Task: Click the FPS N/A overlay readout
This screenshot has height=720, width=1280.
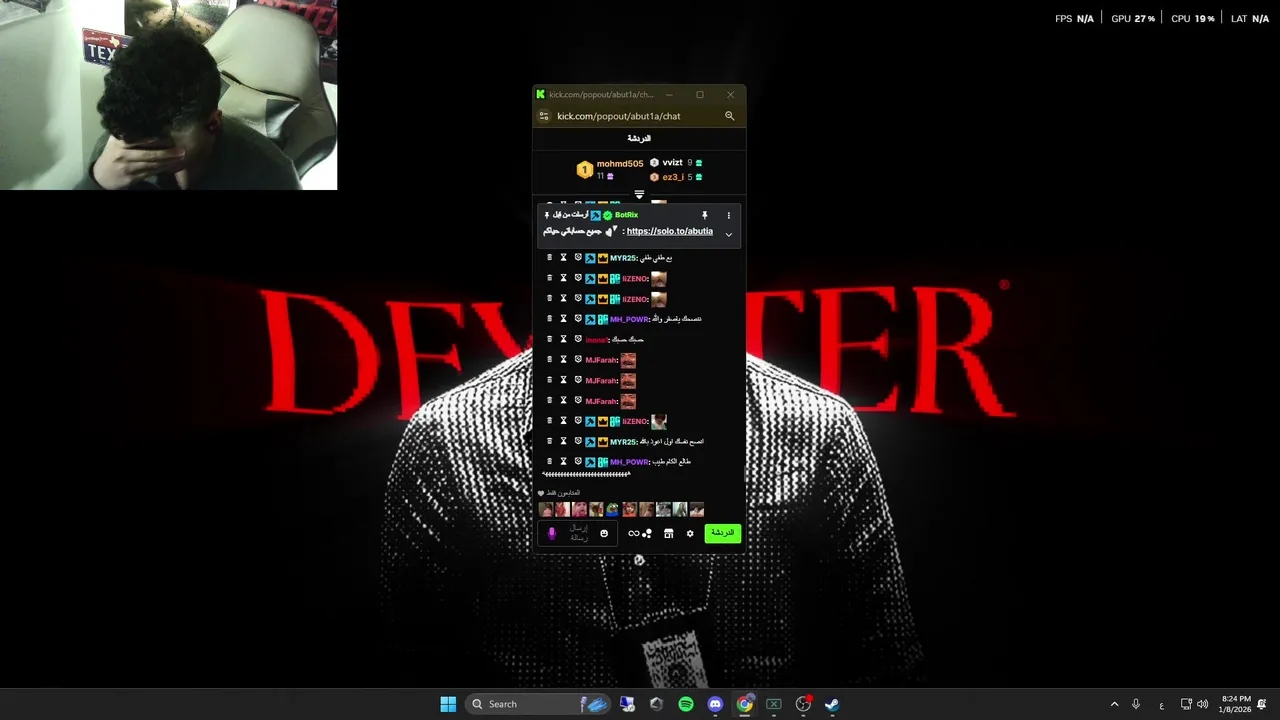Action: click(x=1074, y=19)
